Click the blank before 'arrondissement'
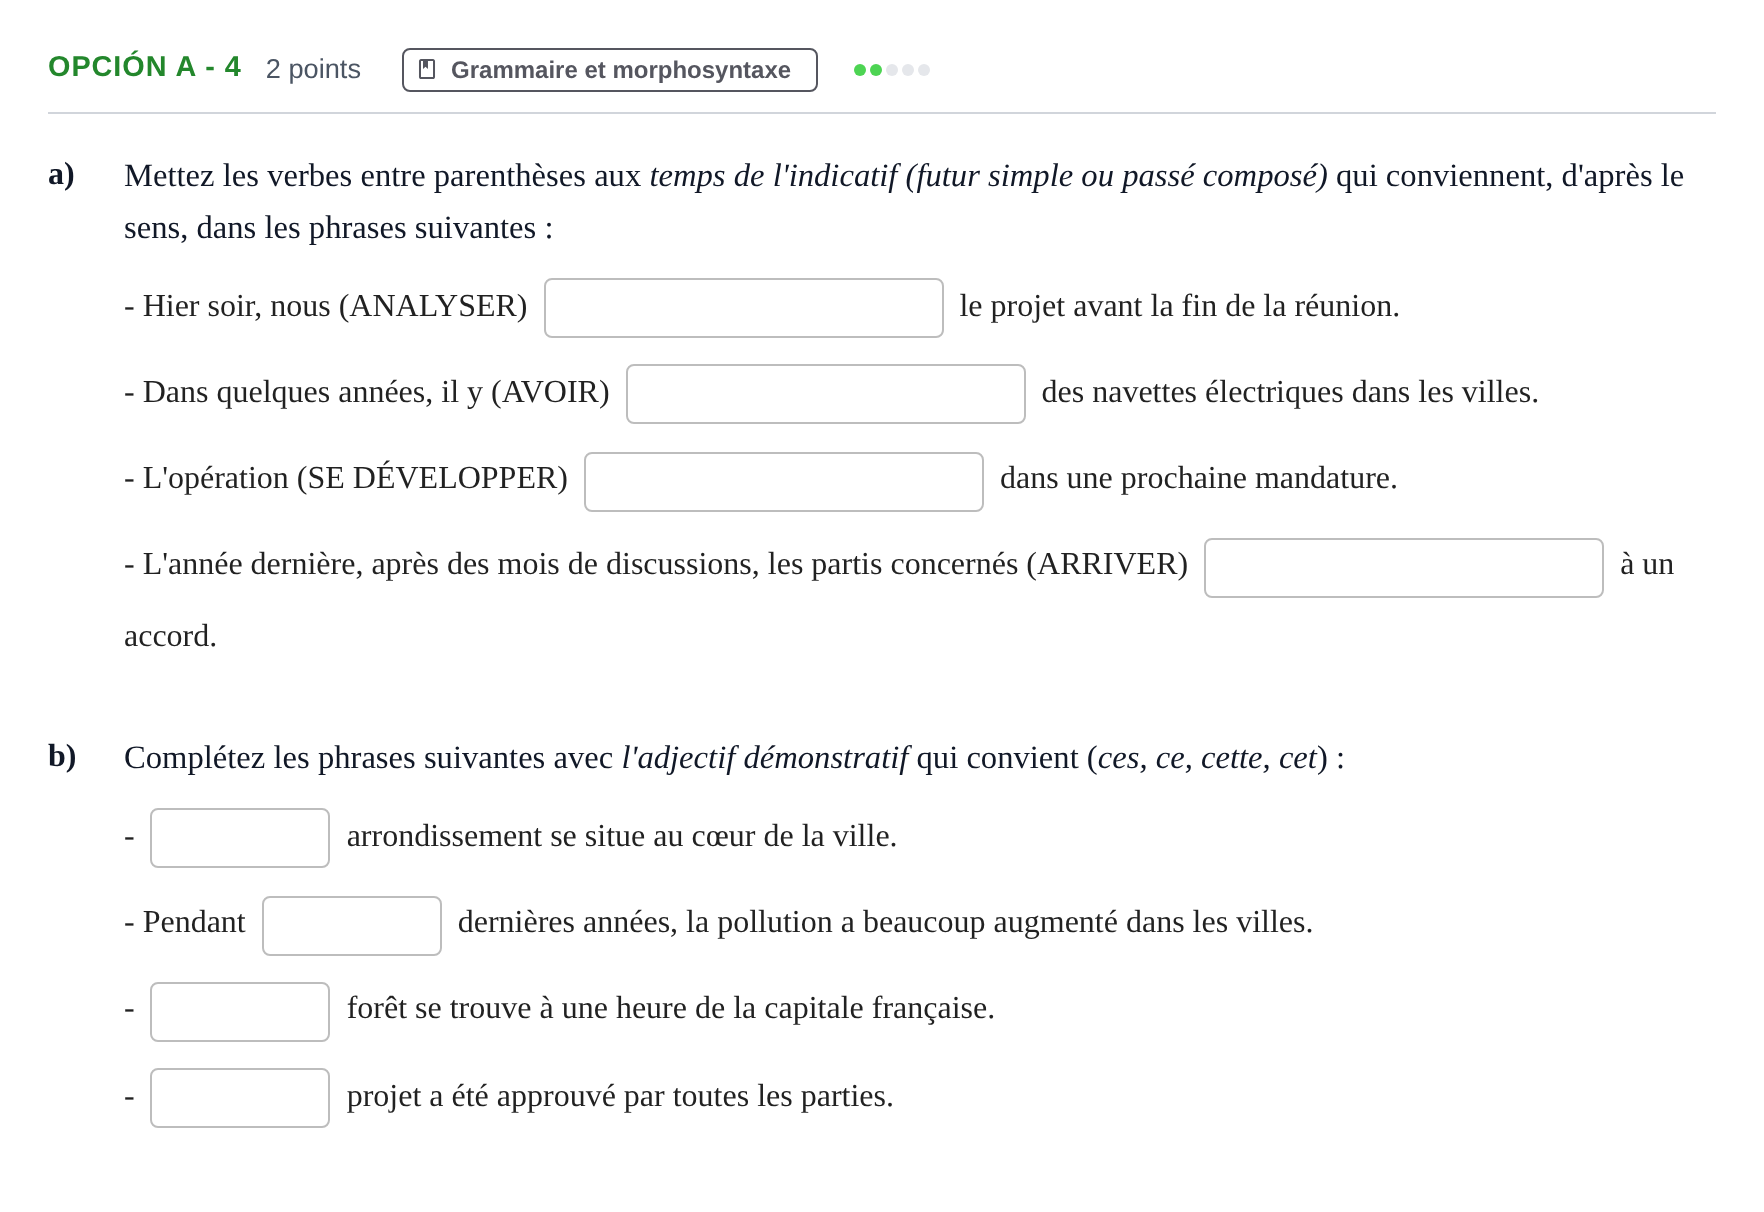Image resolution: width=1764 pixels, height=1212 pixels. pyautogui.click(x=240, y=838)
